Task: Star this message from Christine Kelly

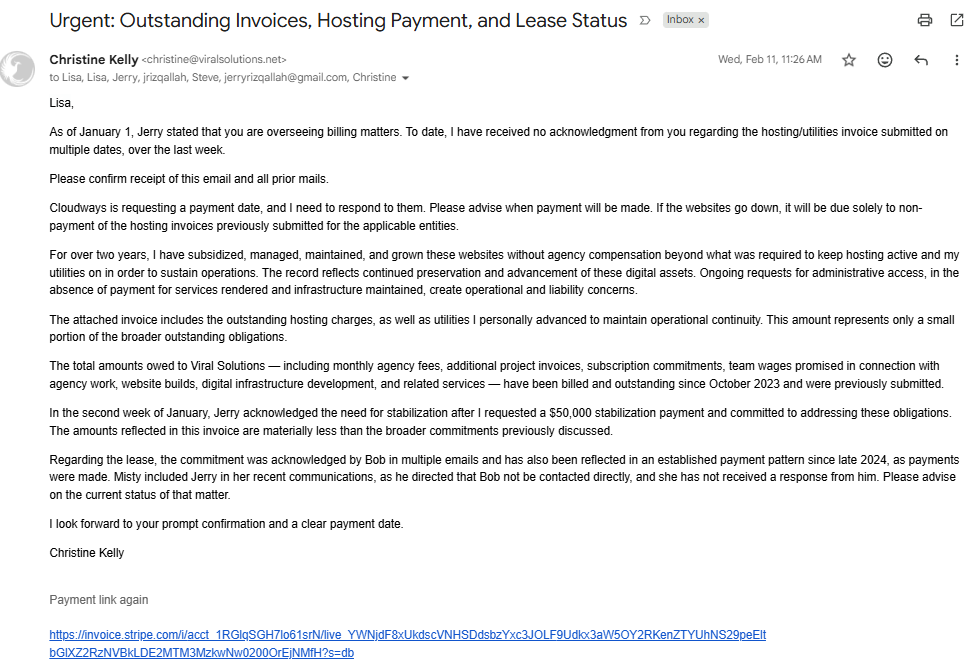Action: tap(849, 59)
